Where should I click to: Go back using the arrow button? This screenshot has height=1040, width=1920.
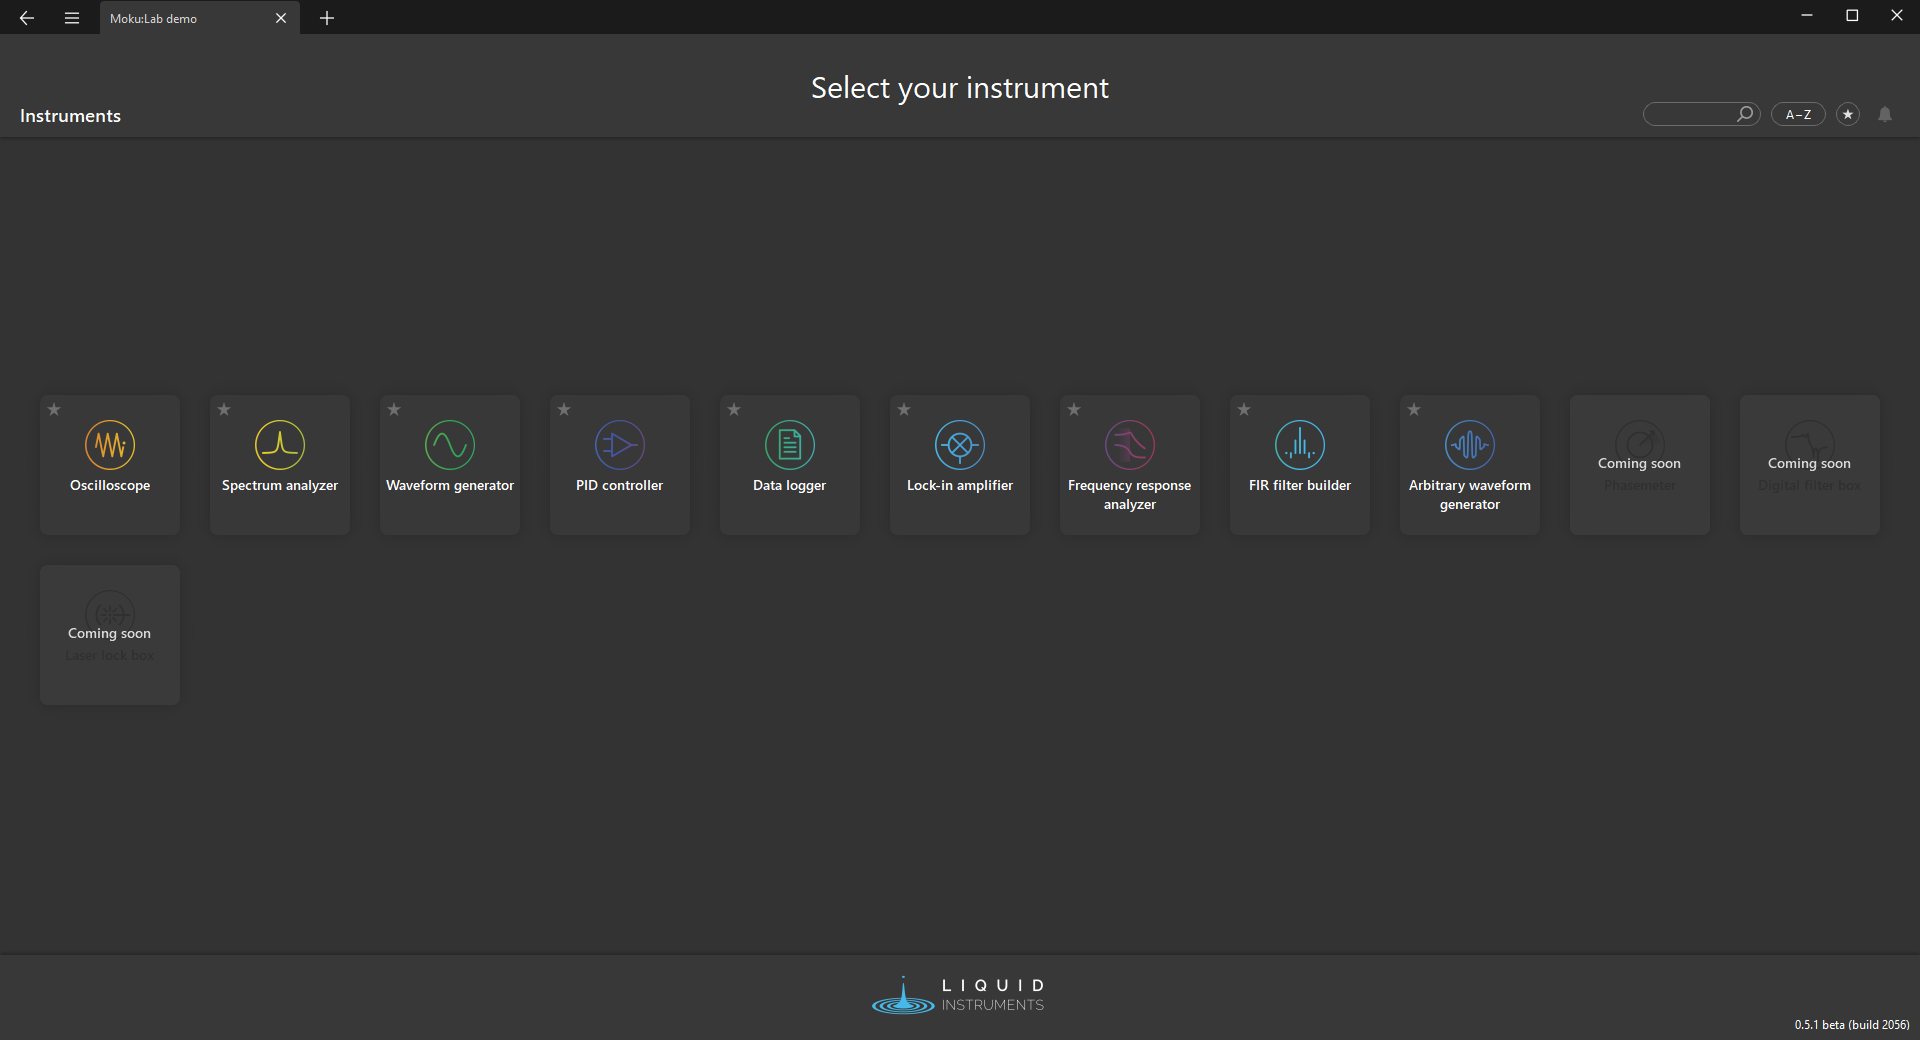[x=27, y=18]
